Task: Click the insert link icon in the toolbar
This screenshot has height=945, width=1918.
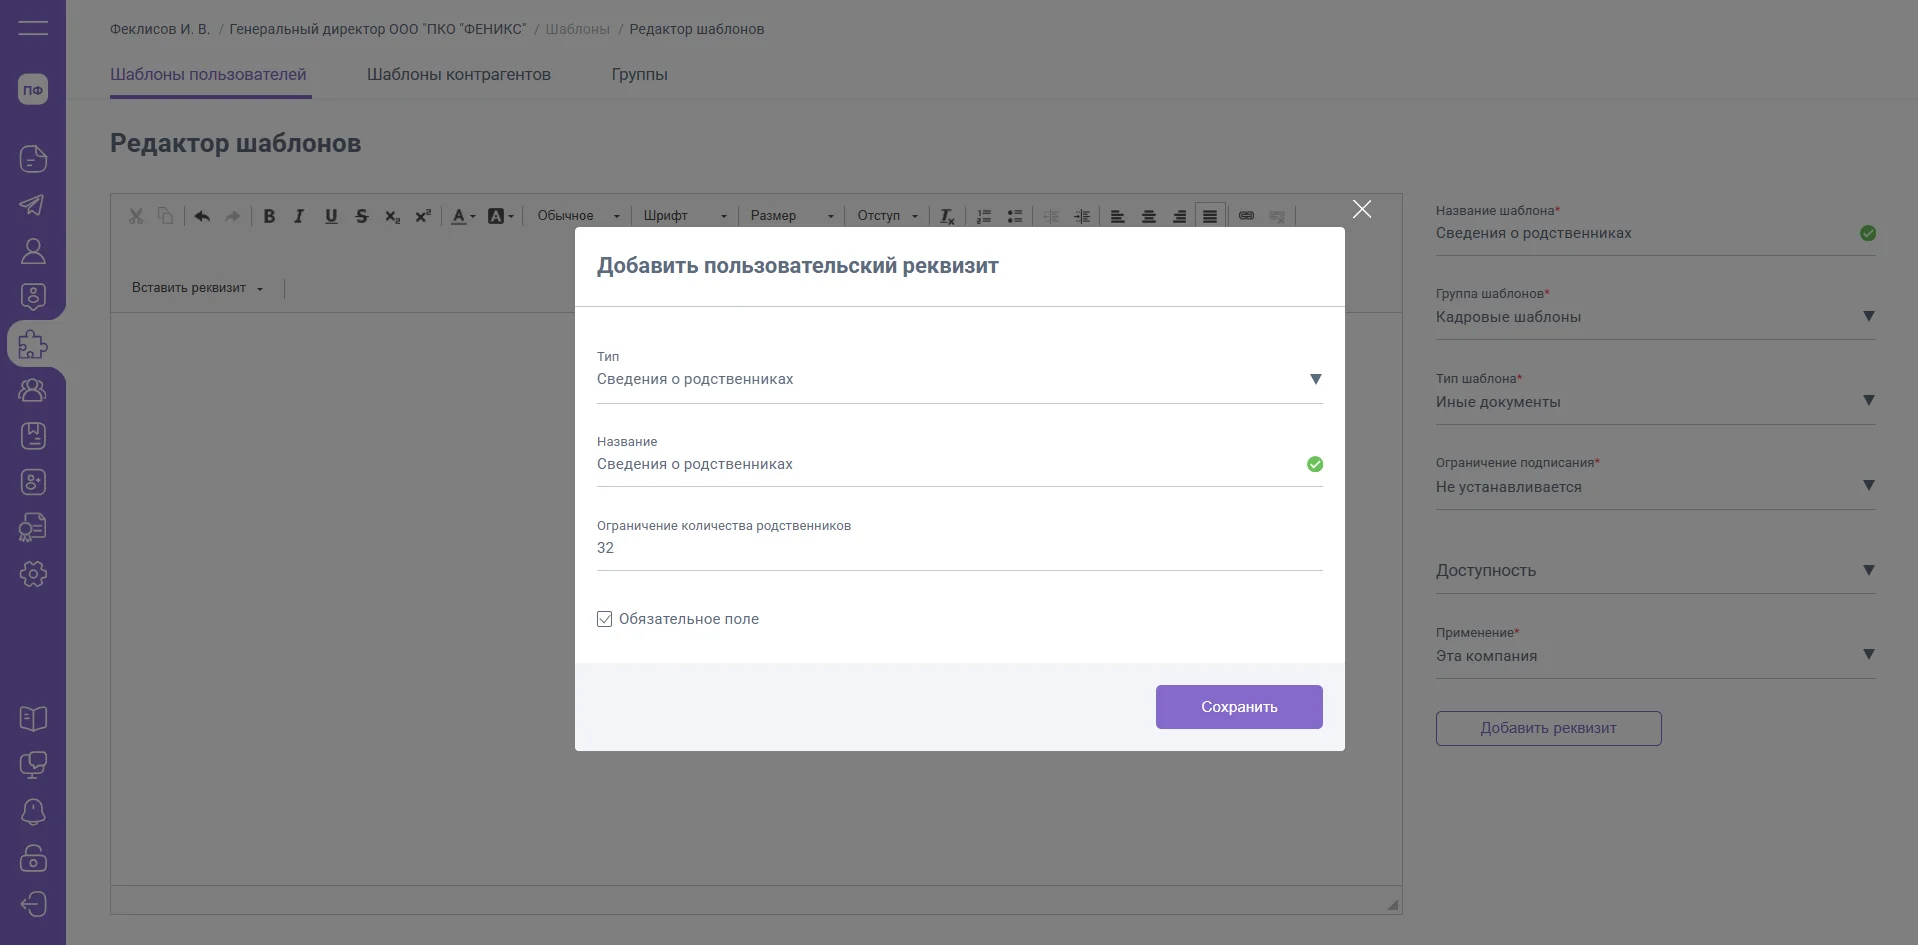Action: (1246, 216)
